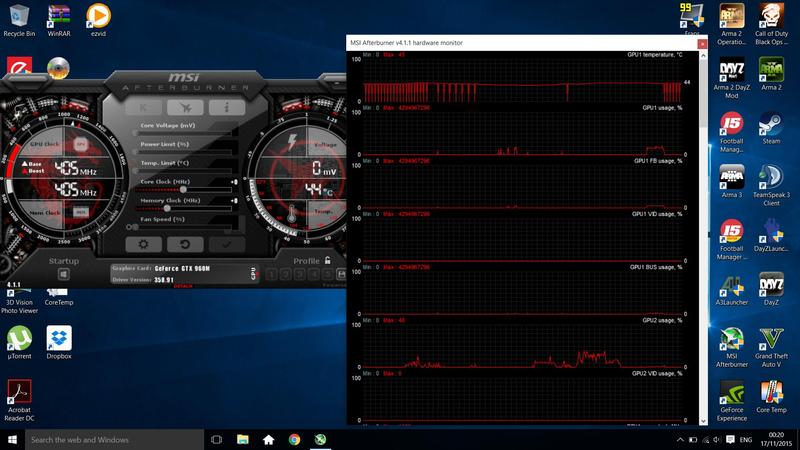Viewport: 800px width, 450px height.
Task: Select the Arma 2 Operation desktop icon
Action: tap(732, 24)
